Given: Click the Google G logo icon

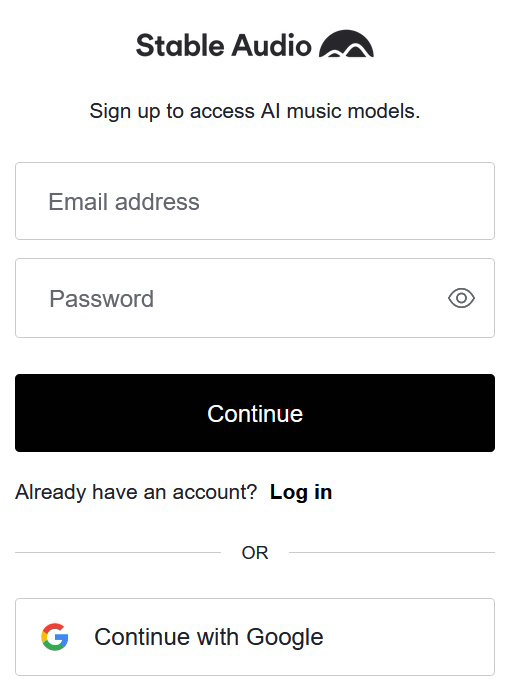Looking at the screenshot, I should tap(55, 636).
